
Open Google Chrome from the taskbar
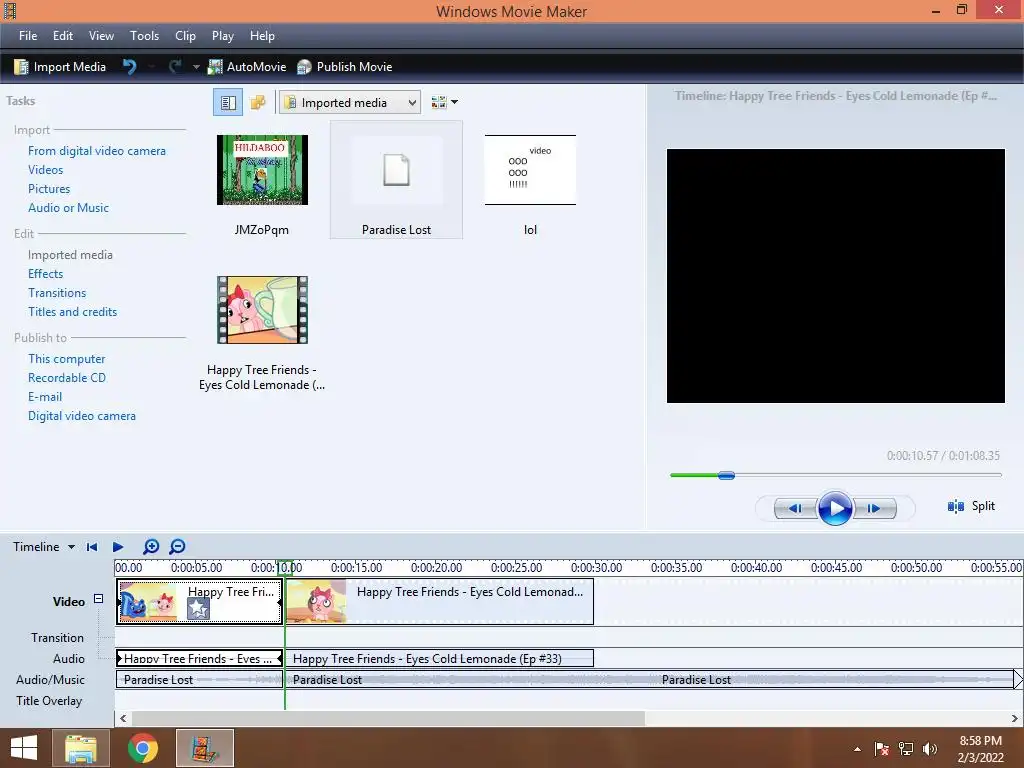(x=143, y=748)
